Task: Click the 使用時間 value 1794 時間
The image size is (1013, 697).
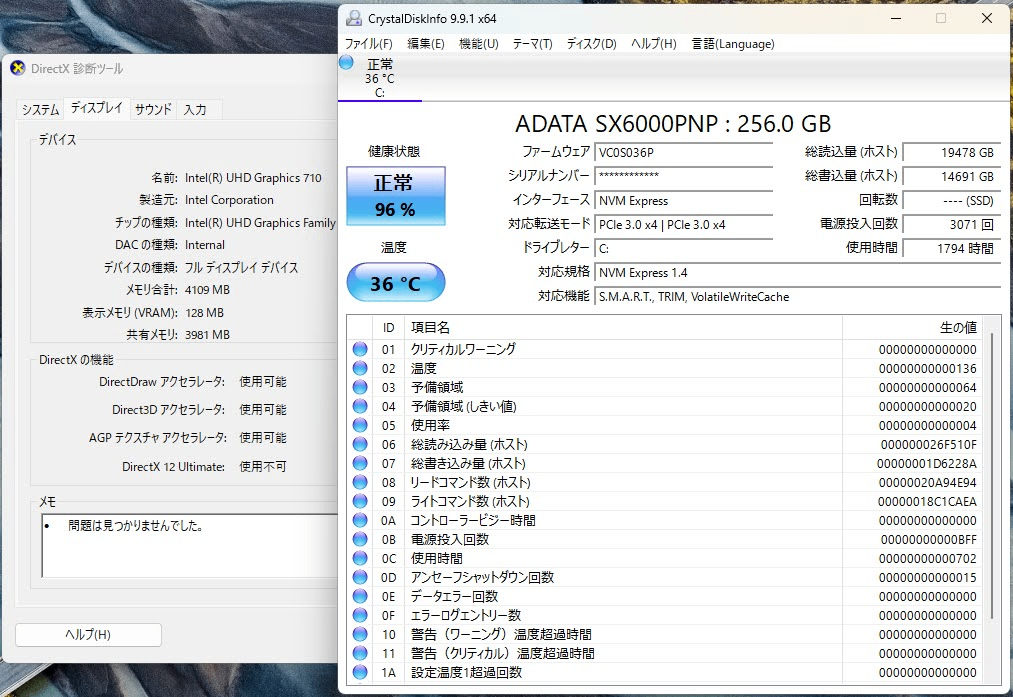Action: coord(952,249)
